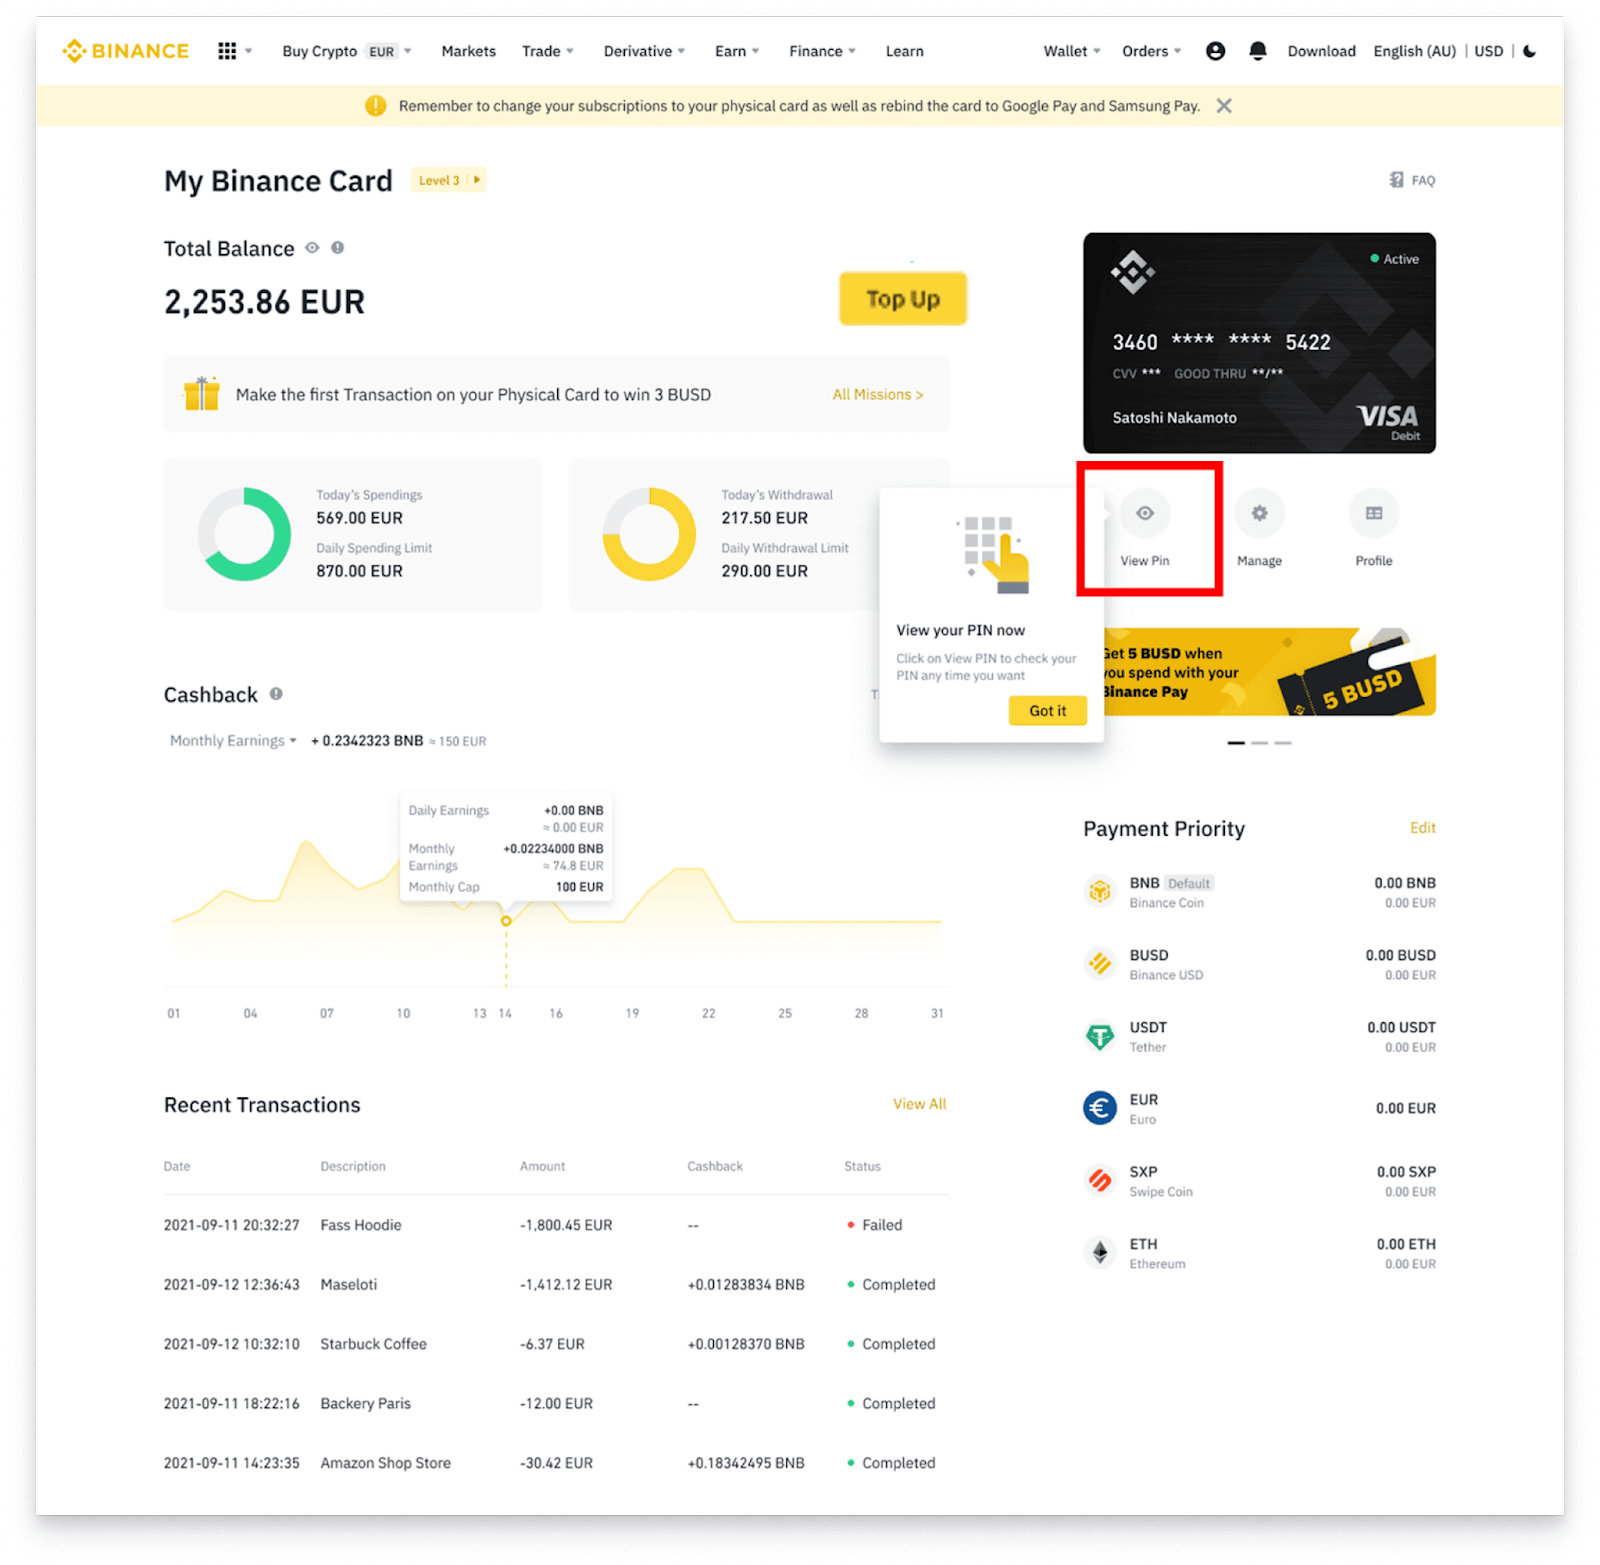Click the yellow Today's Withdrawal ring
Image resolution: width=1600 pixels, height=1565 pixels.
tap(649, 534)
